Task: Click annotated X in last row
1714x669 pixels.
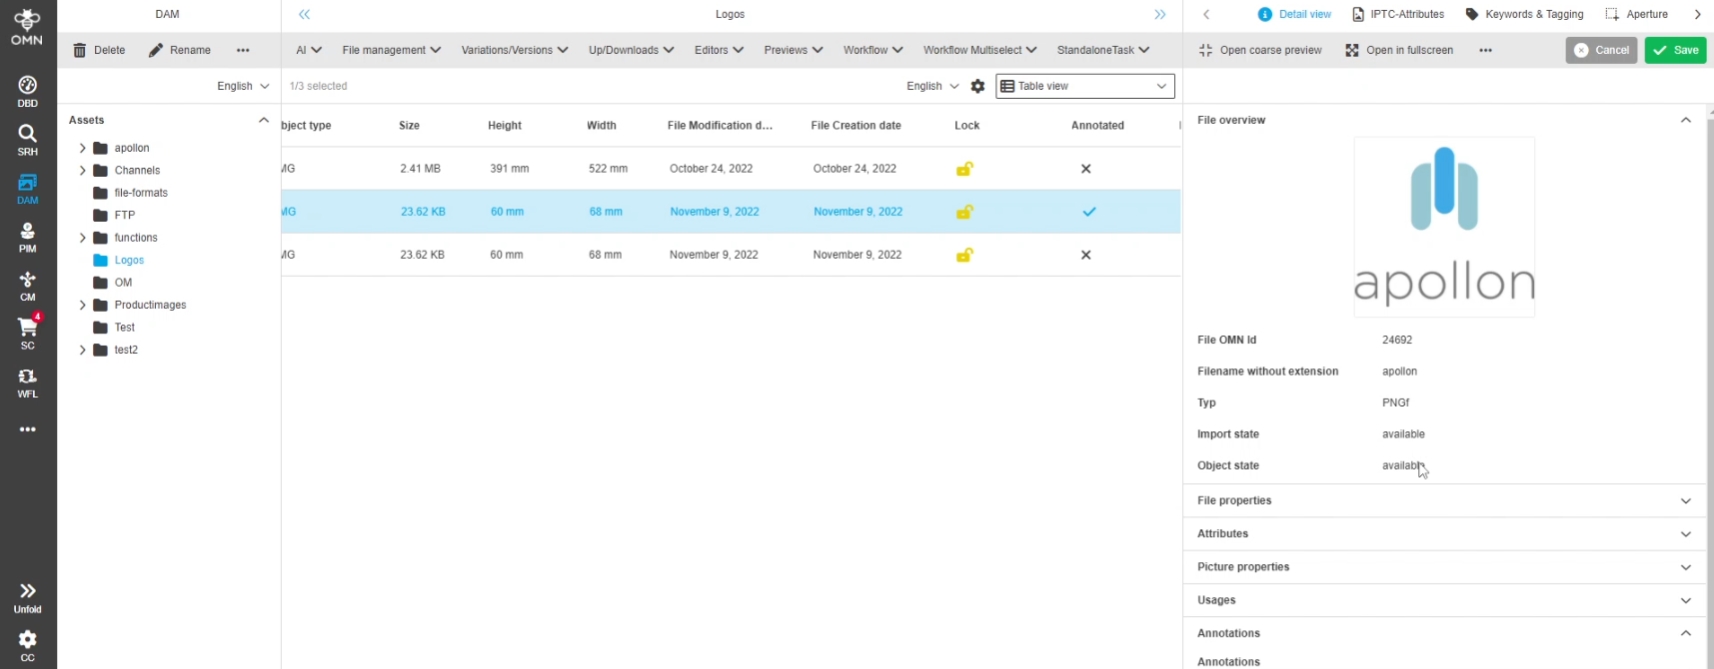Action: pos(1086,255)
